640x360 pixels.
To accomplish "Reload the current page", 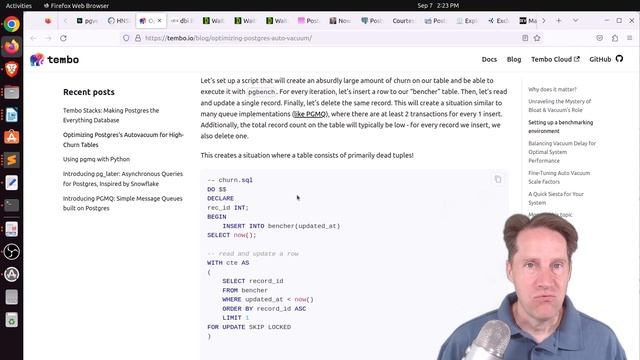I will (63, 38).
